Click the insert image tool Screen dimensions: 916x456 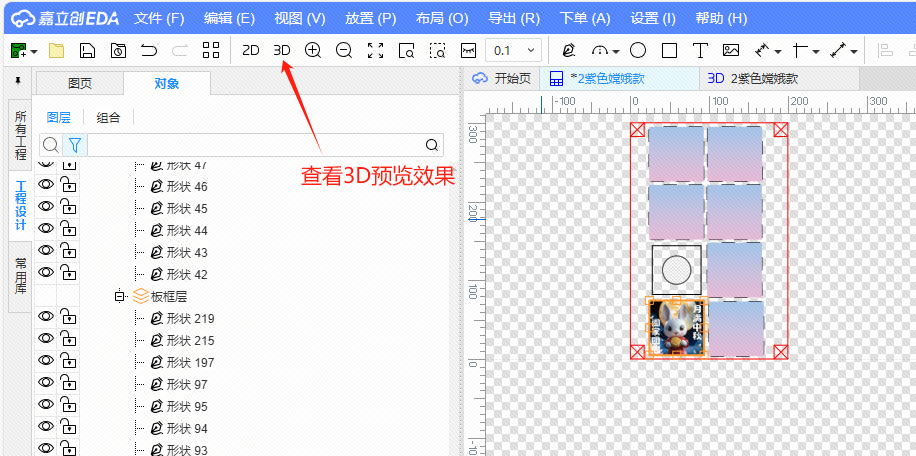click(731, 50)
